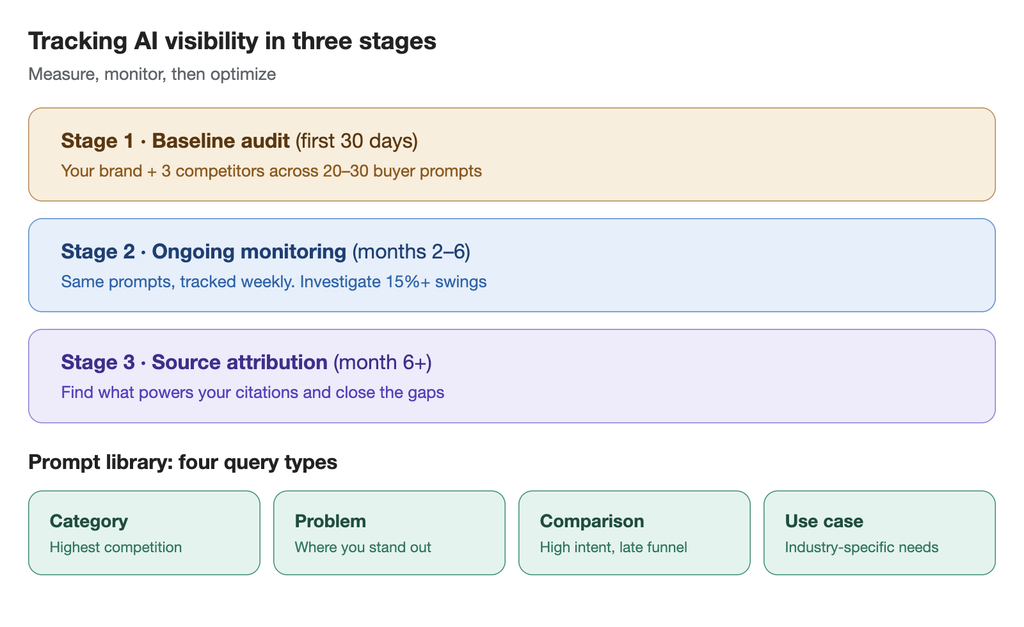Click the '(first 30 days)' timeframe text

point(357,141)
